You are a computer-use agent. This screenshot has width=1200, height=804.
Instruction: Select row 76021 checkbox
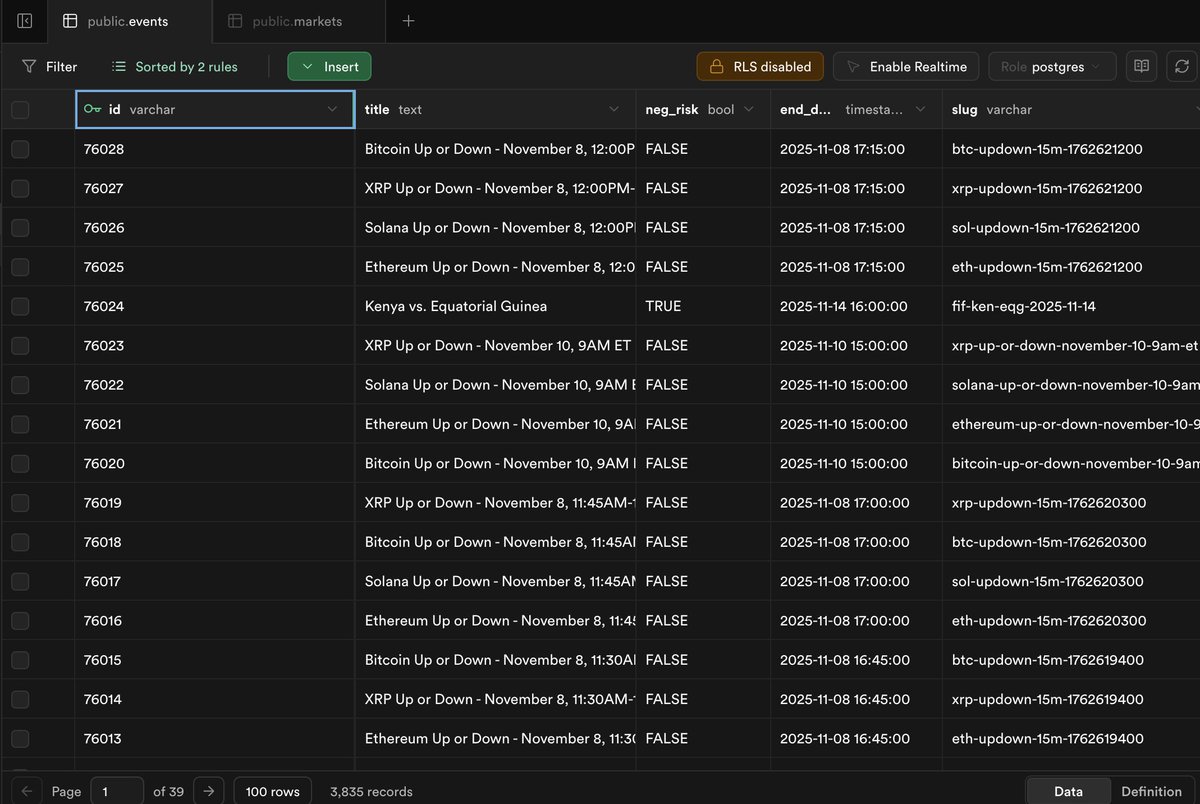click(x=20, y=424)
